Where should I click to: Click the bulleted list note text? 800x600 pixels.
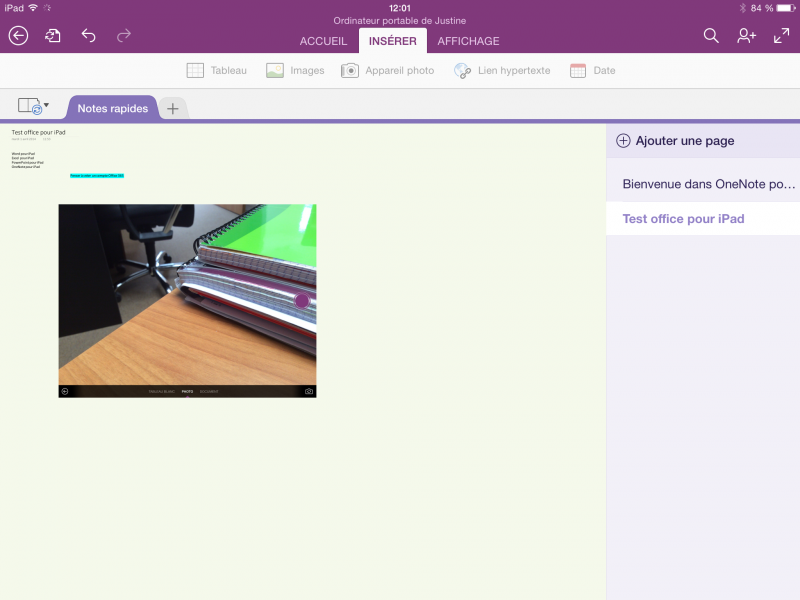coord(28,160)
